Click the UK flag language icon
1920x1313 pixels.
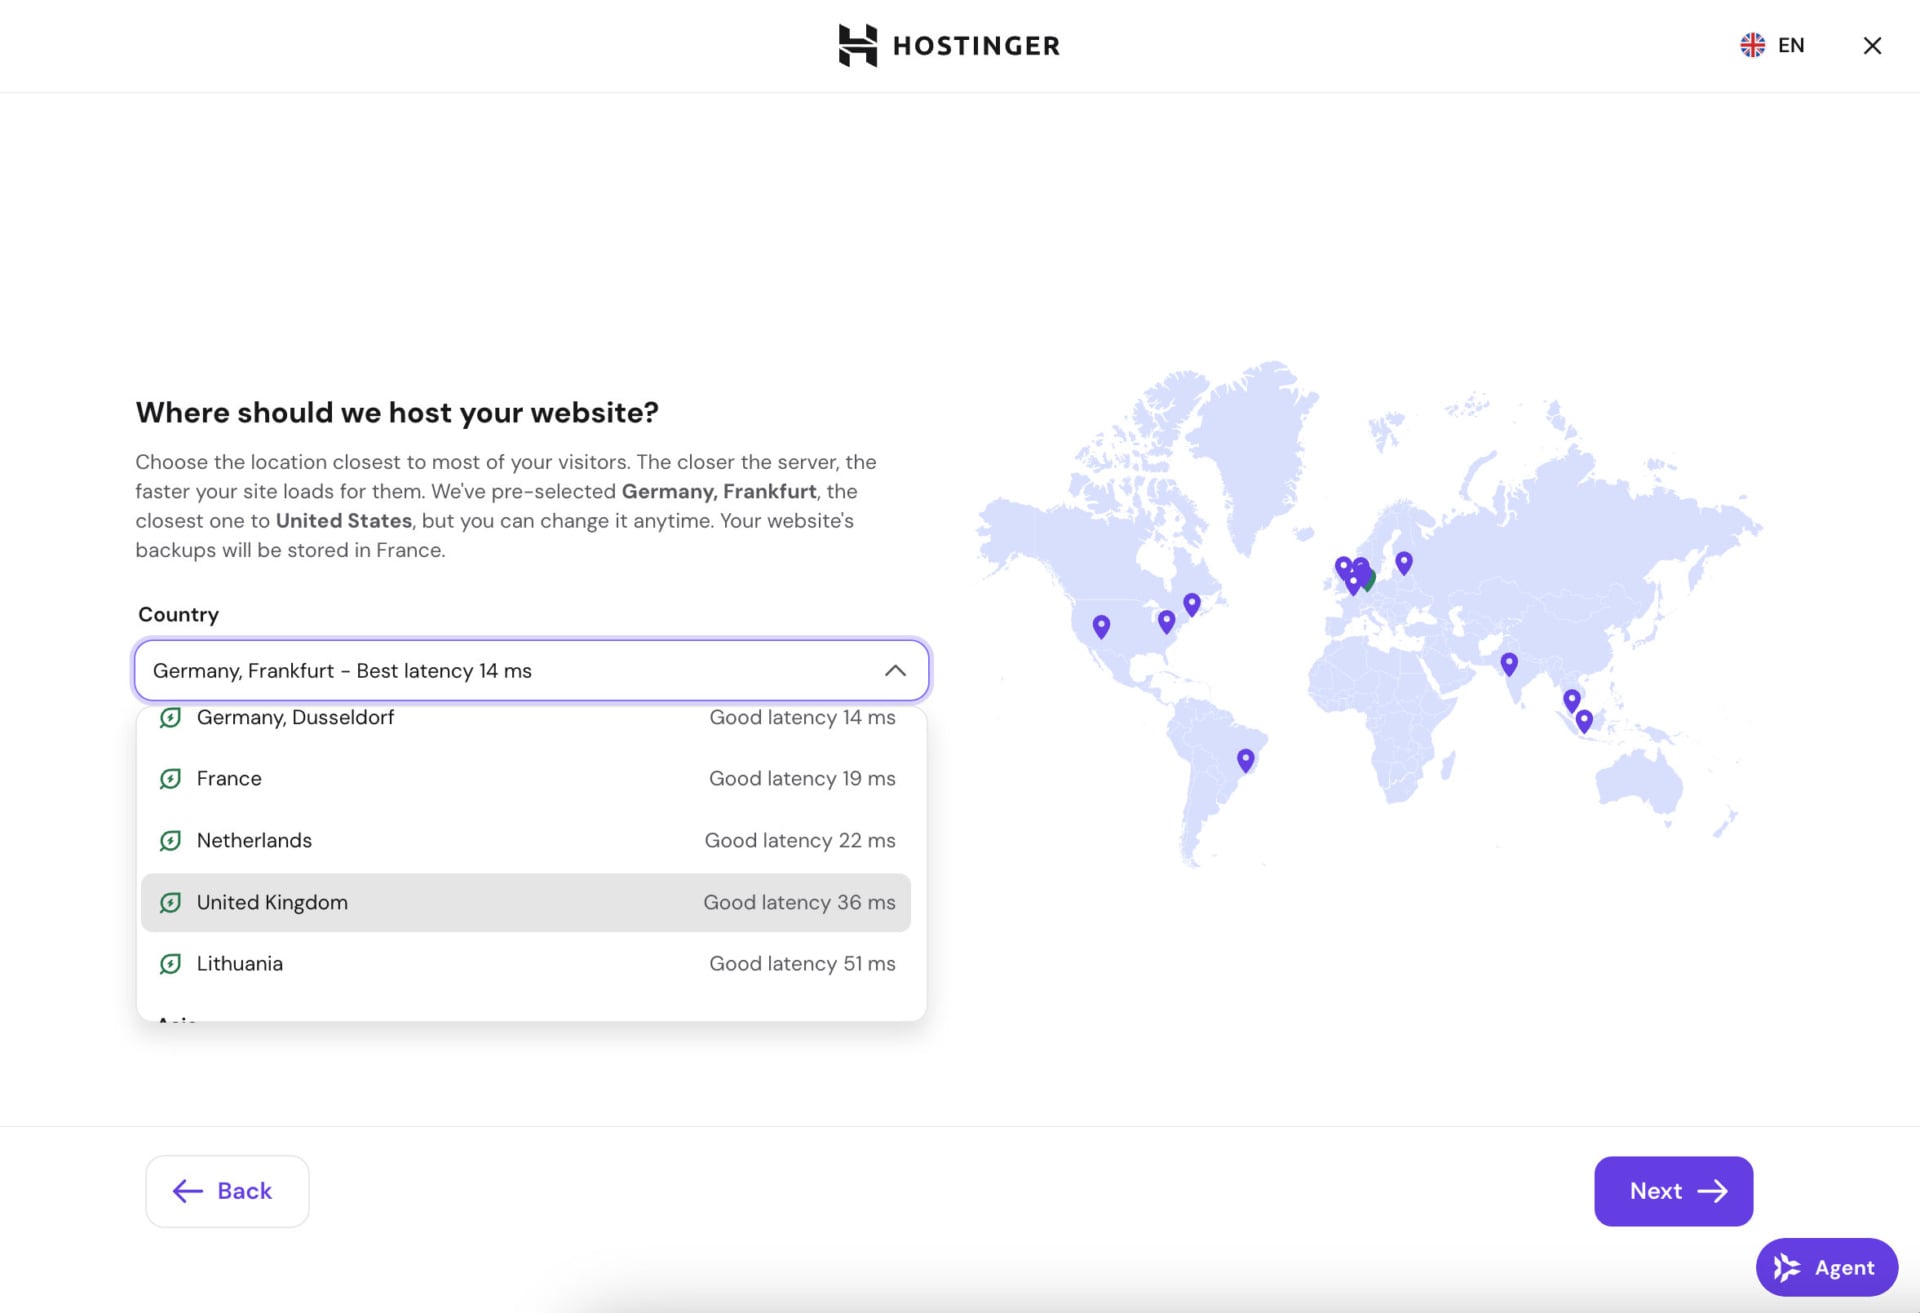click(x=1752, y=45)
